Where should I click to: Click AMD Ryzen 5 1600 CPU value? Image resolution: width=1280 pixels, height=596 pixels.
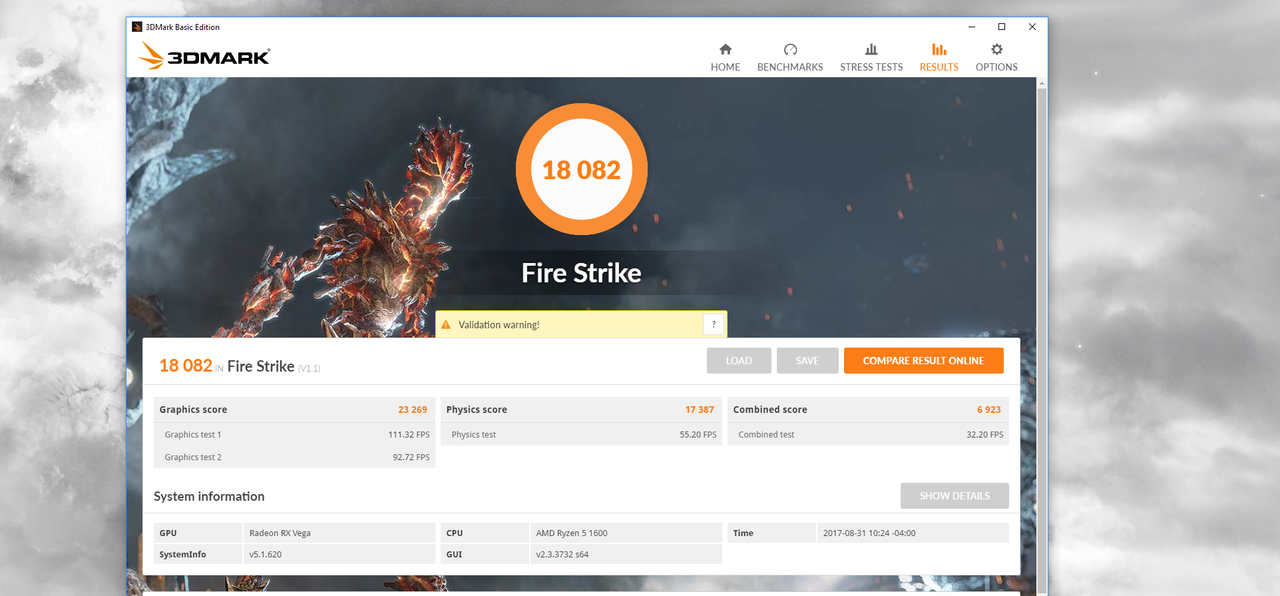pos(571,533)
